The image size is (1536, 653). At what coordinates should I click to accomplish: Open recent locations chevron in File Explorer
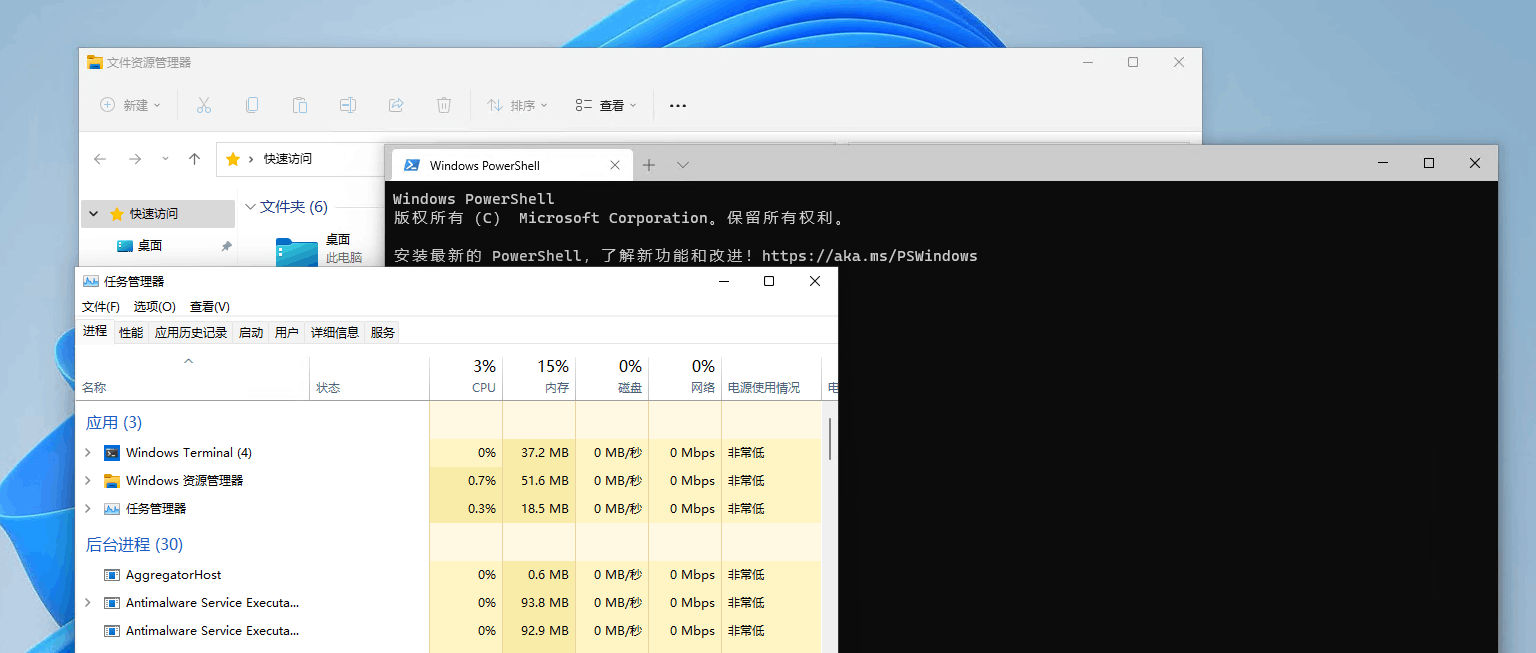pyautogui.click(x=165, y=159)
